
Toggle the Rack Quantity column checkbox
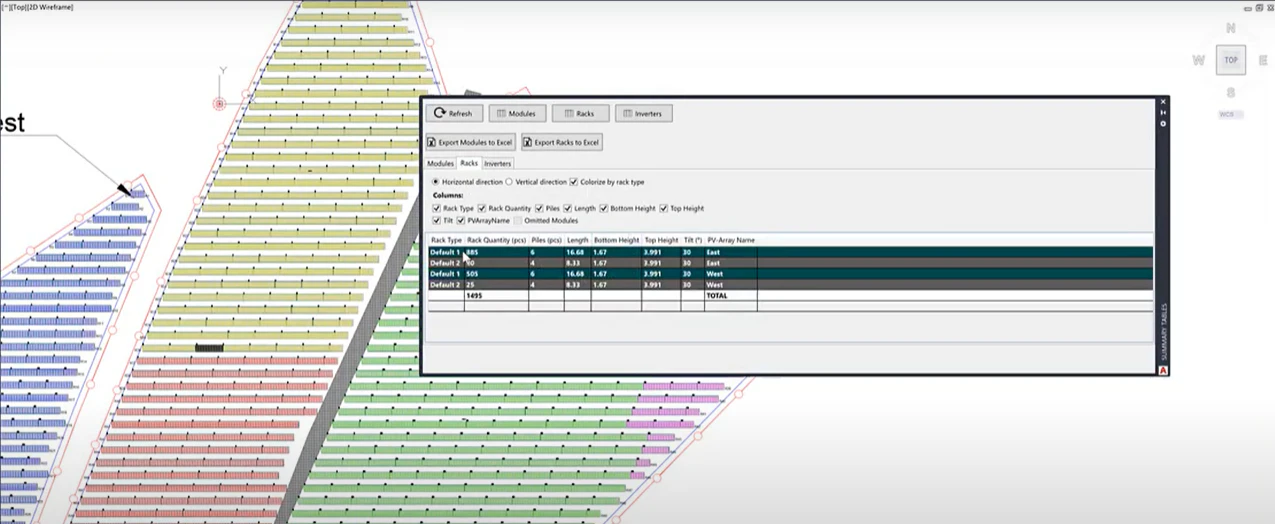click(481, 208)
